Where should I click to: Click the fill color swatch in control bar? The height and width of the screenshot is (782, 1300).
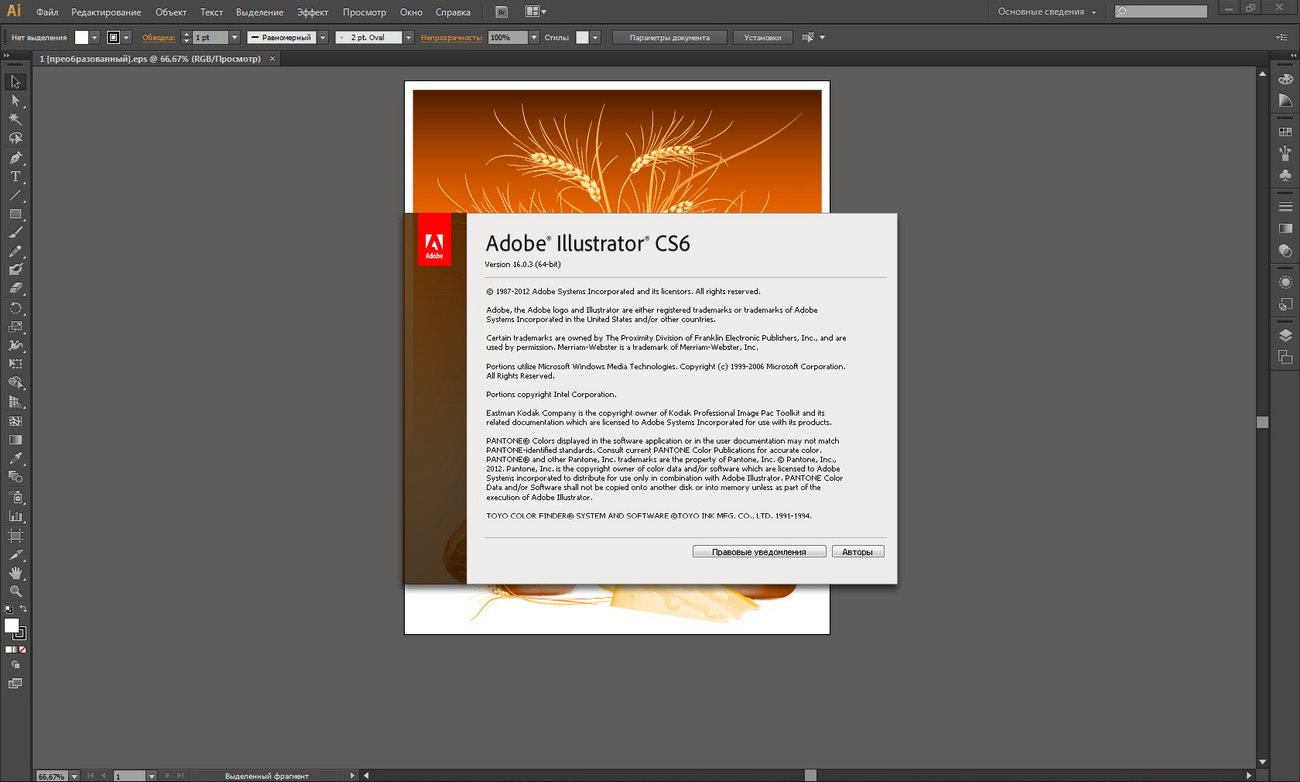coord(82,37)
